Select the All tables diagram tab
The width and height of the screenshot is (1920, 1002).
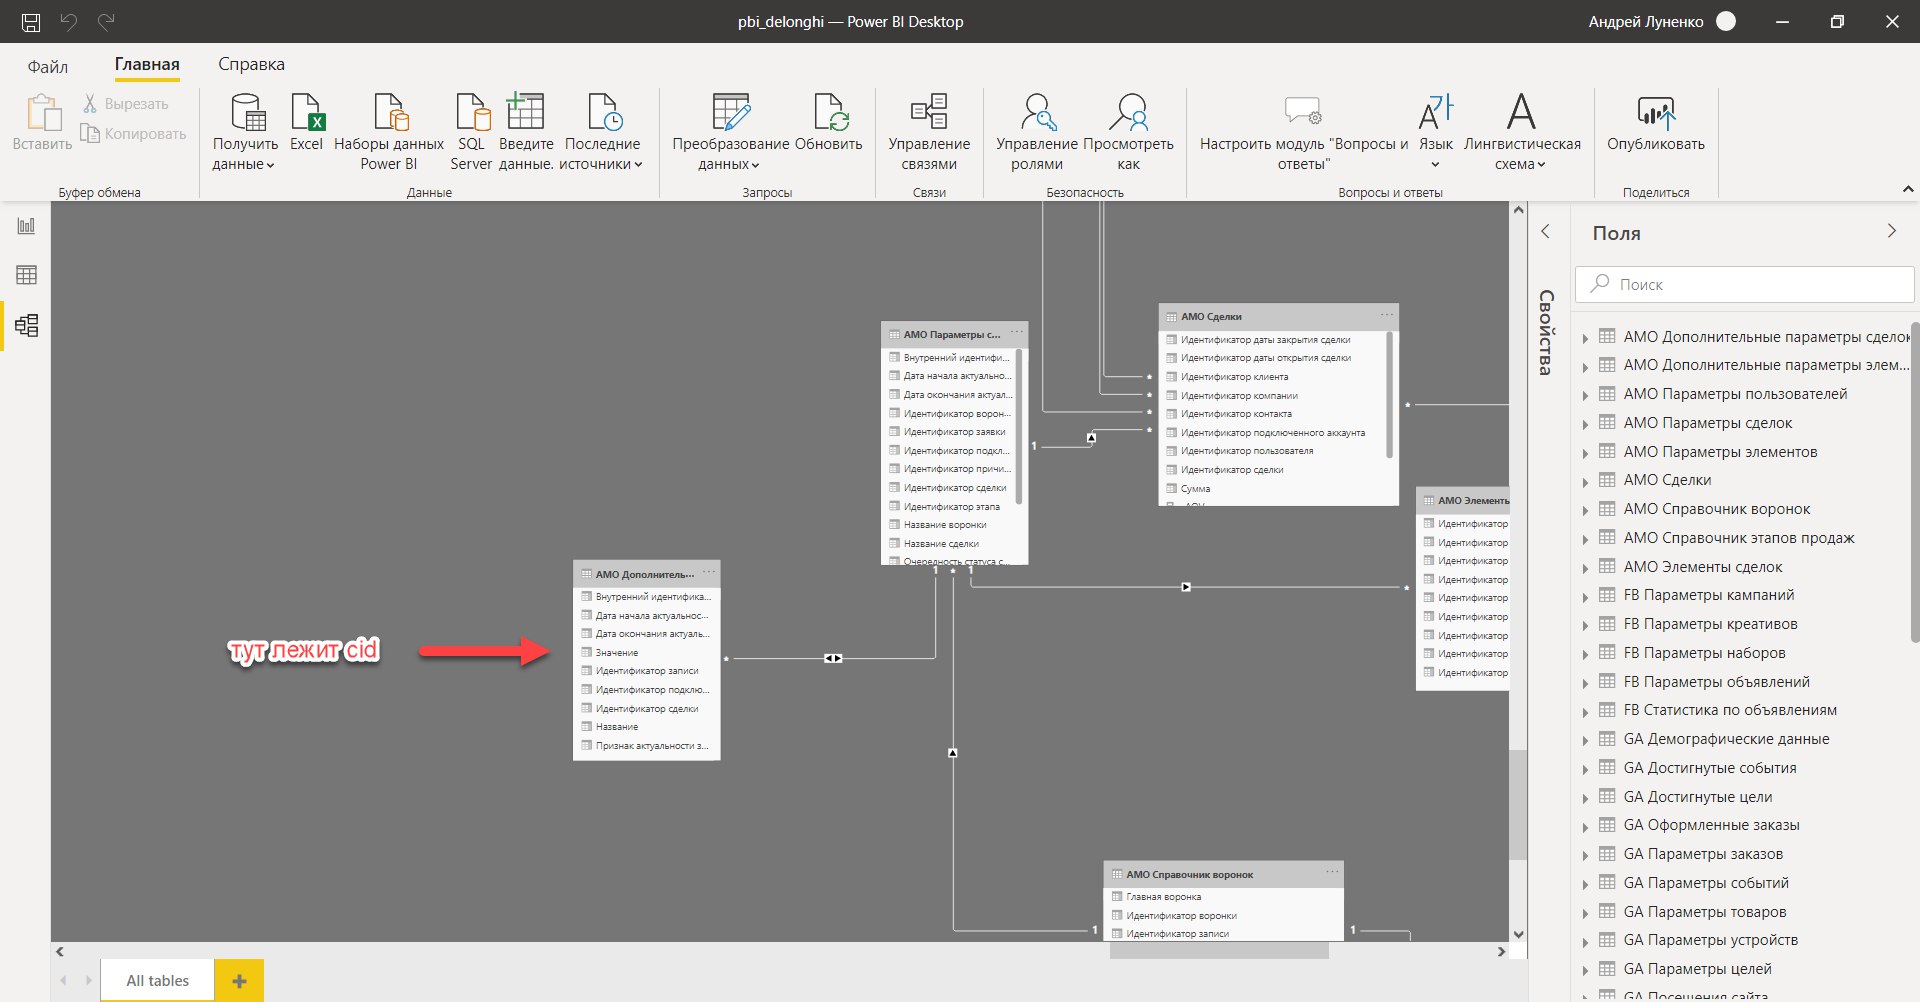pyautogui.click(x=157, y=981)
